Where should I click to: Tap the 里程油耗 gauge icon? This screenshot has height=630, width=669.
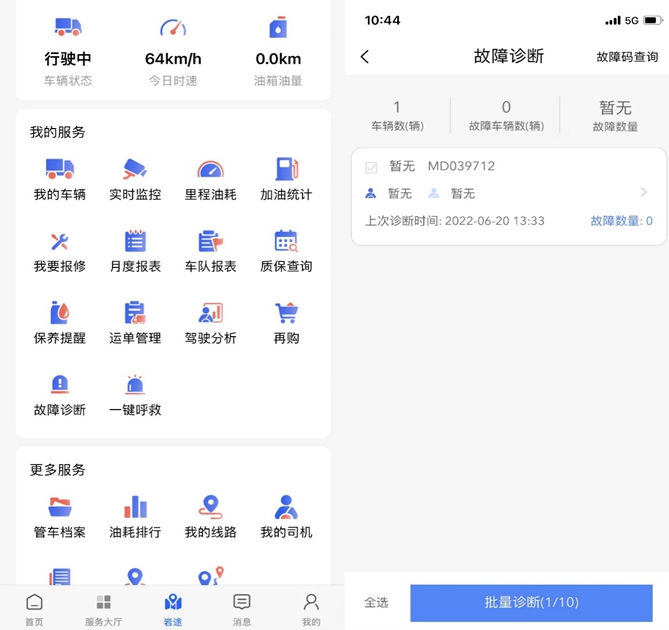pos(210,169)
